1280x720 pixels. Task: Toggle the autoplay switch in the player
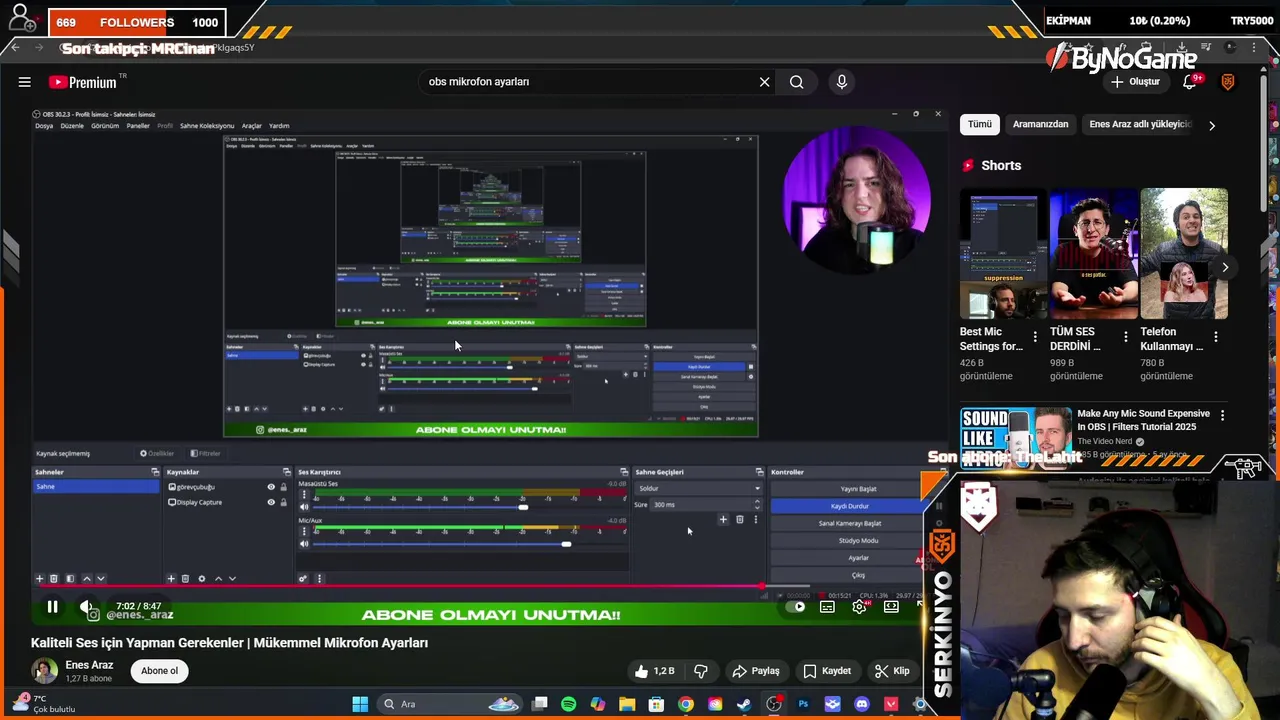(x=796, y=606)
